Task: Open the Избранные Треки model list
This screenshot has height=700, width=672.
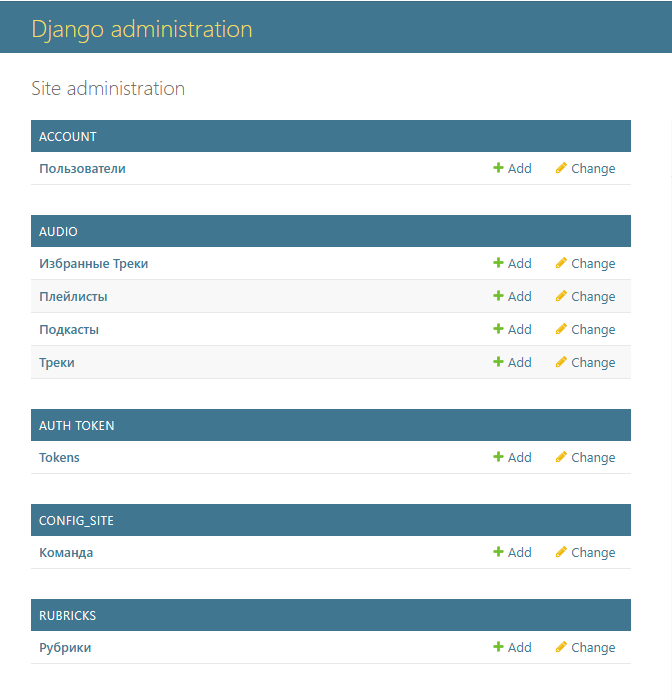Action: 93,264
